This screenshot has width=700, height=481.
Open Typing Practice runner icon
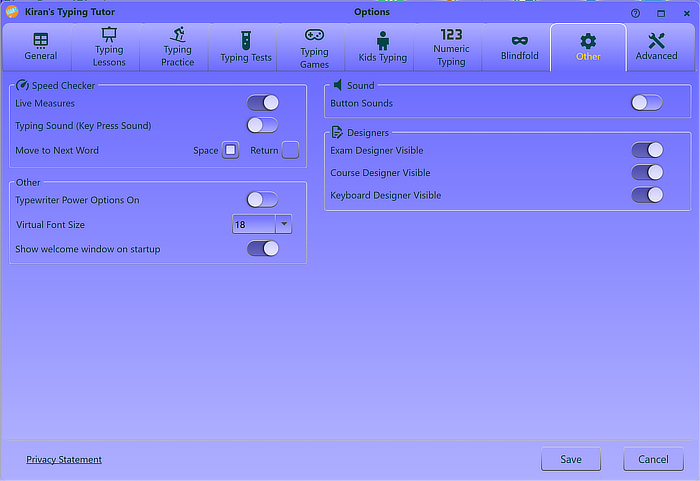point(178,34)
